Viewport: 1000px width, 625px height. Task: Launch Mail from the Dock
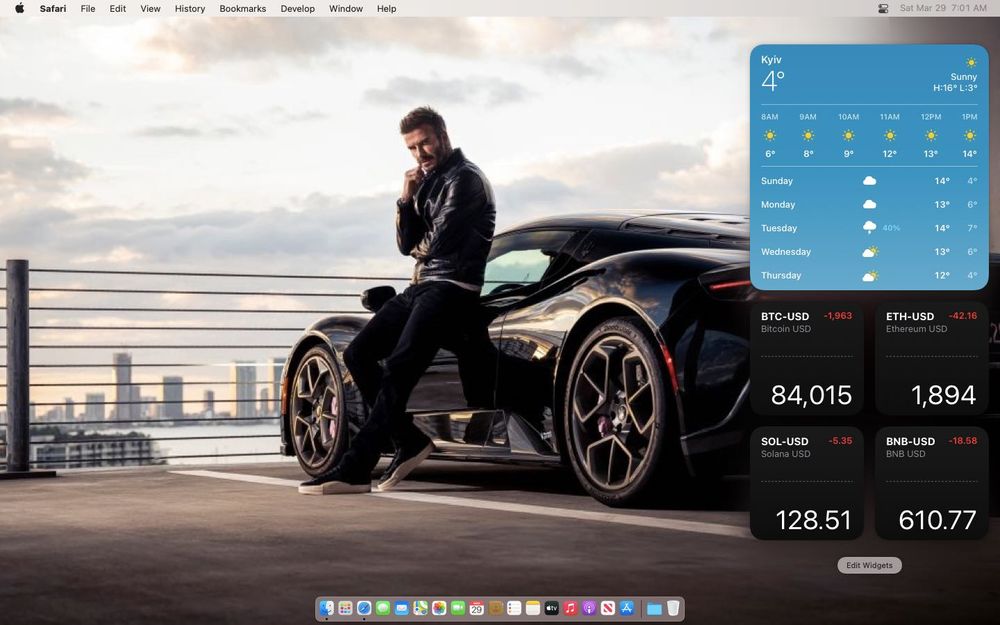coord(401,608)
